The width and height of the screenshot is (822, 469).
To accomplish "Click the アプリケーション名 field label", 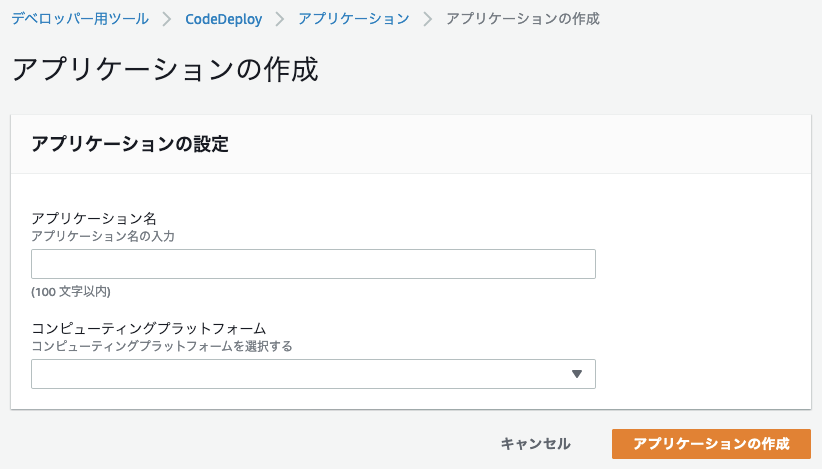I will (94, 218).
